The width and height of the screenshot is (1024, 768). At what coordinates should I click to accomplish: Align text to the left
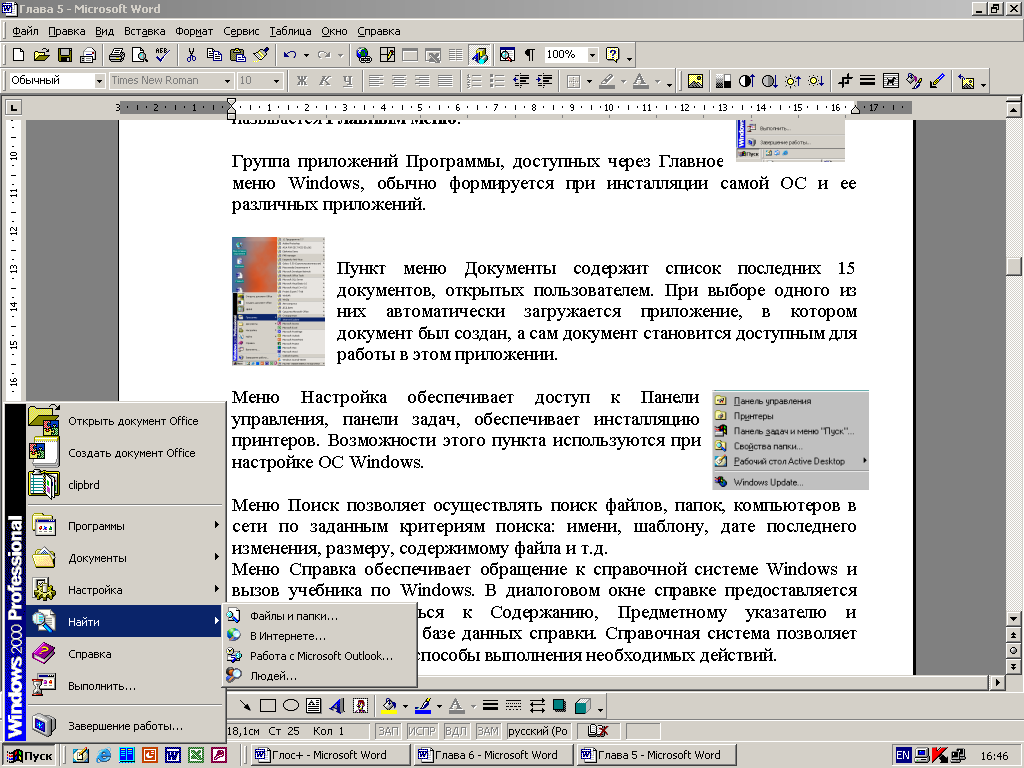point(376,81)
